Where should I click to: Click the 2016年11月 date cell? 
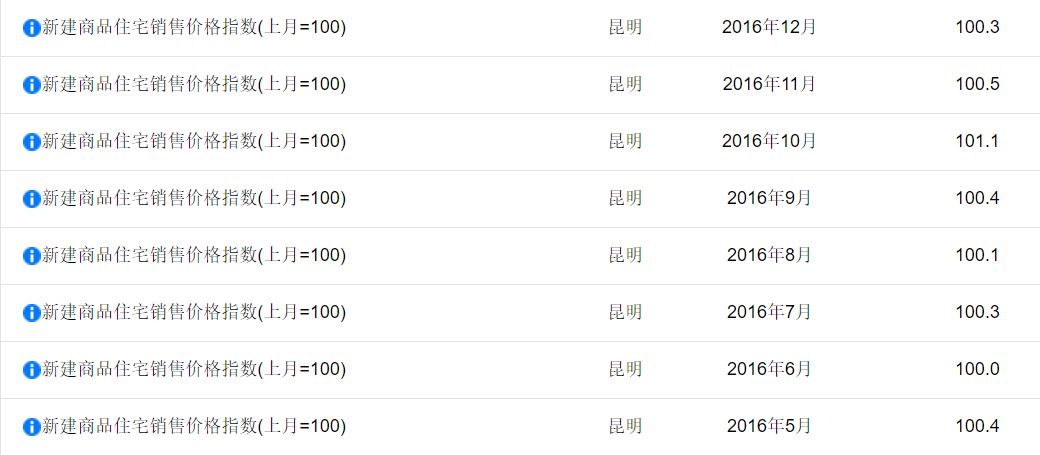pos(769,84)
